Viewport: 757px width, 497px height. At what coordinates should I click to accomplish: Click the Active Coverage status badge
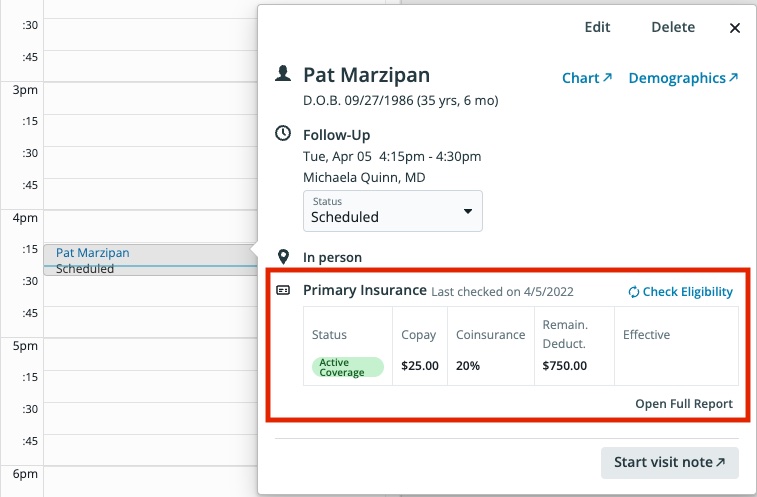coord(347,366)
